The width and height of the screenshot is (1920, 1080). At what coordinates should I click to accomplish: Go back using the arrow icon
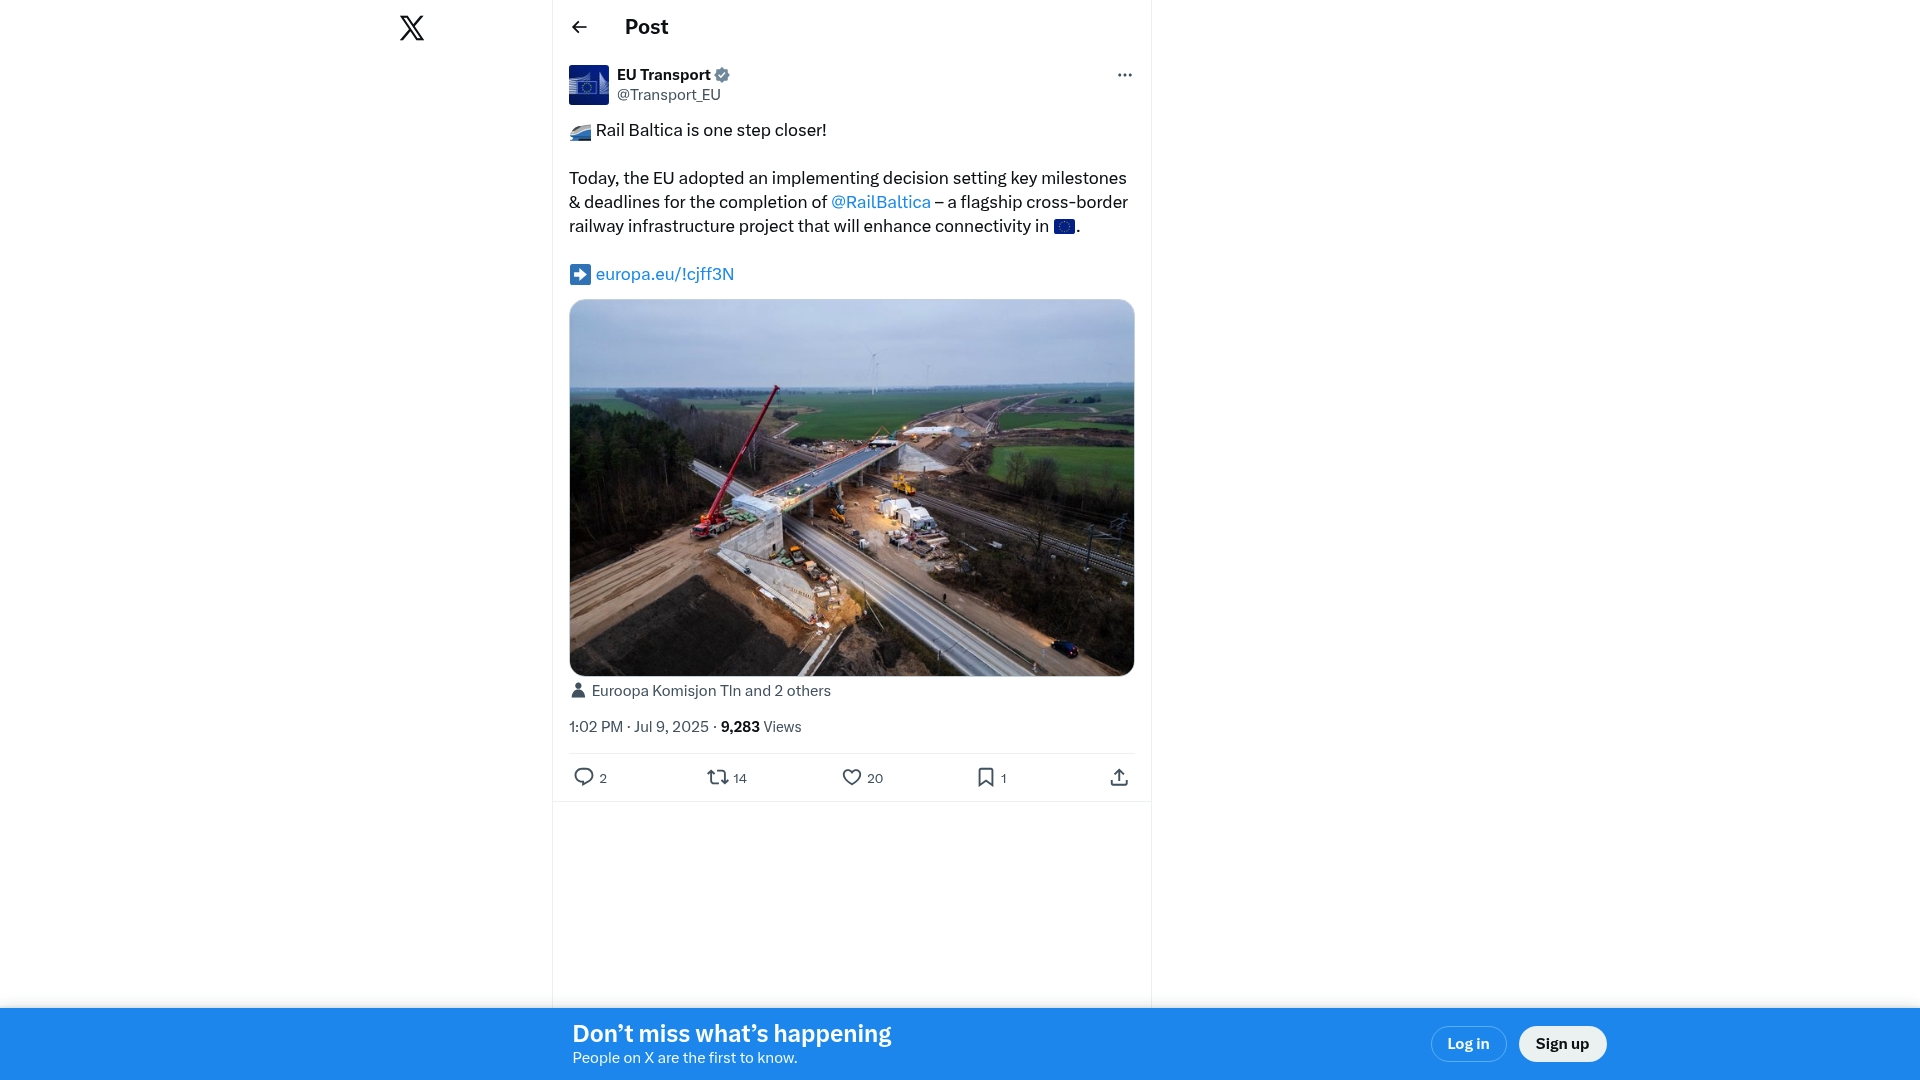tap(579, 27)
